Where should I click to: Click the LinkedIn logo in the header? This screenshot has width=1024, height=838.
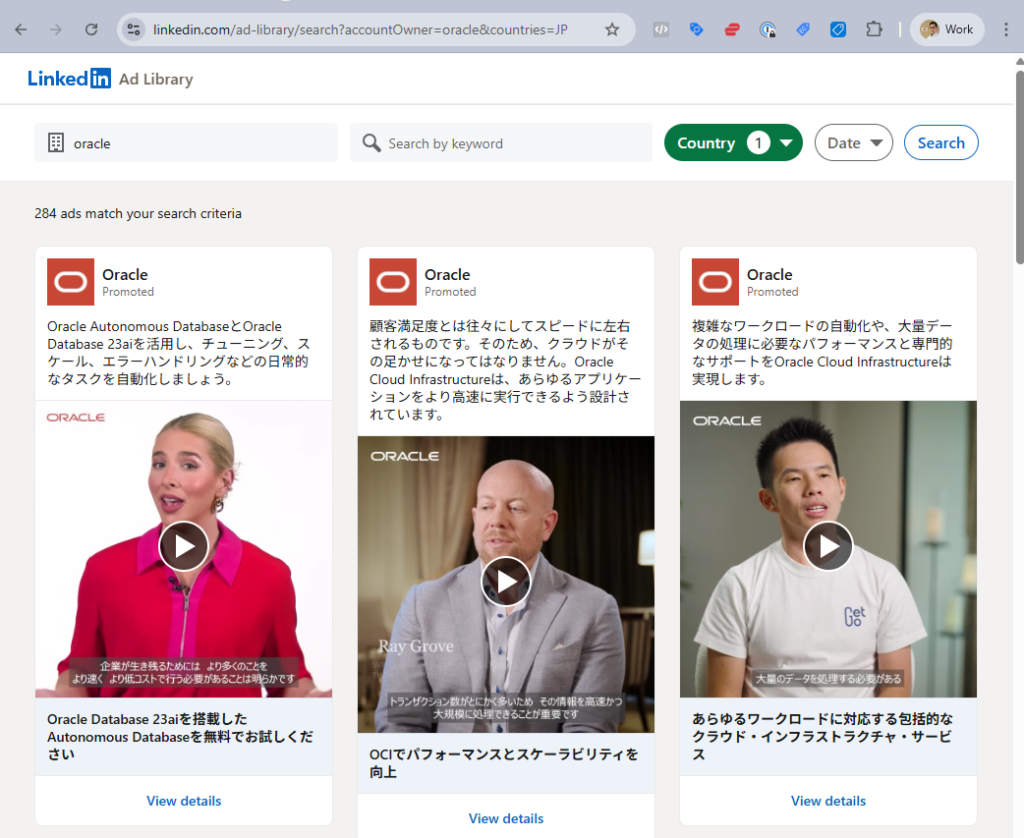point(69,79)
